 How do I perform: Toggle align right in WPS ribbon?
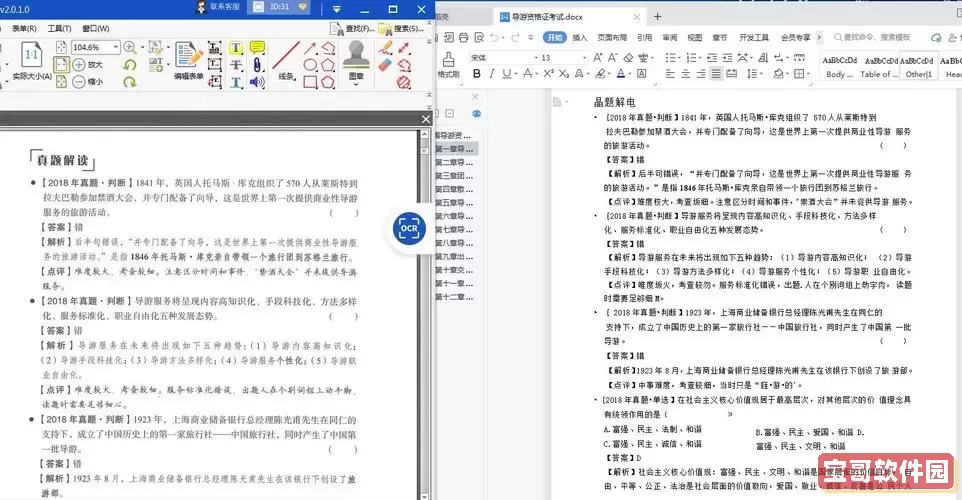701,74
